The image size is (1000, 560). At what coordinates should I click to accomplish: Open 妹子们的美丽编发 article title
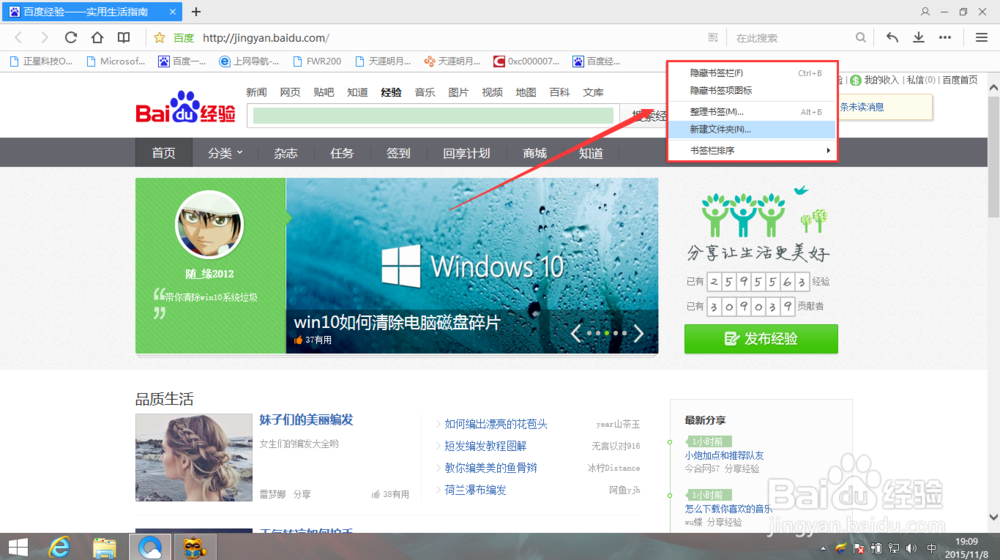pos(306,420)
